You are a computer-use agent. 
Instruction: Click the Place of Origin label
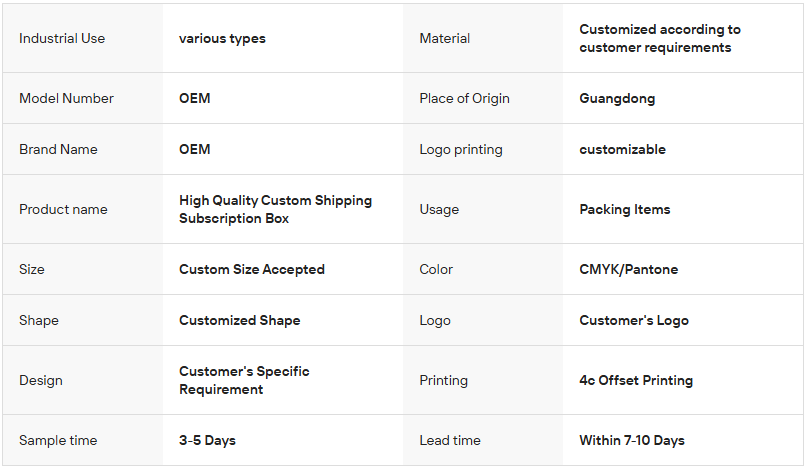[x=464, y=98]
